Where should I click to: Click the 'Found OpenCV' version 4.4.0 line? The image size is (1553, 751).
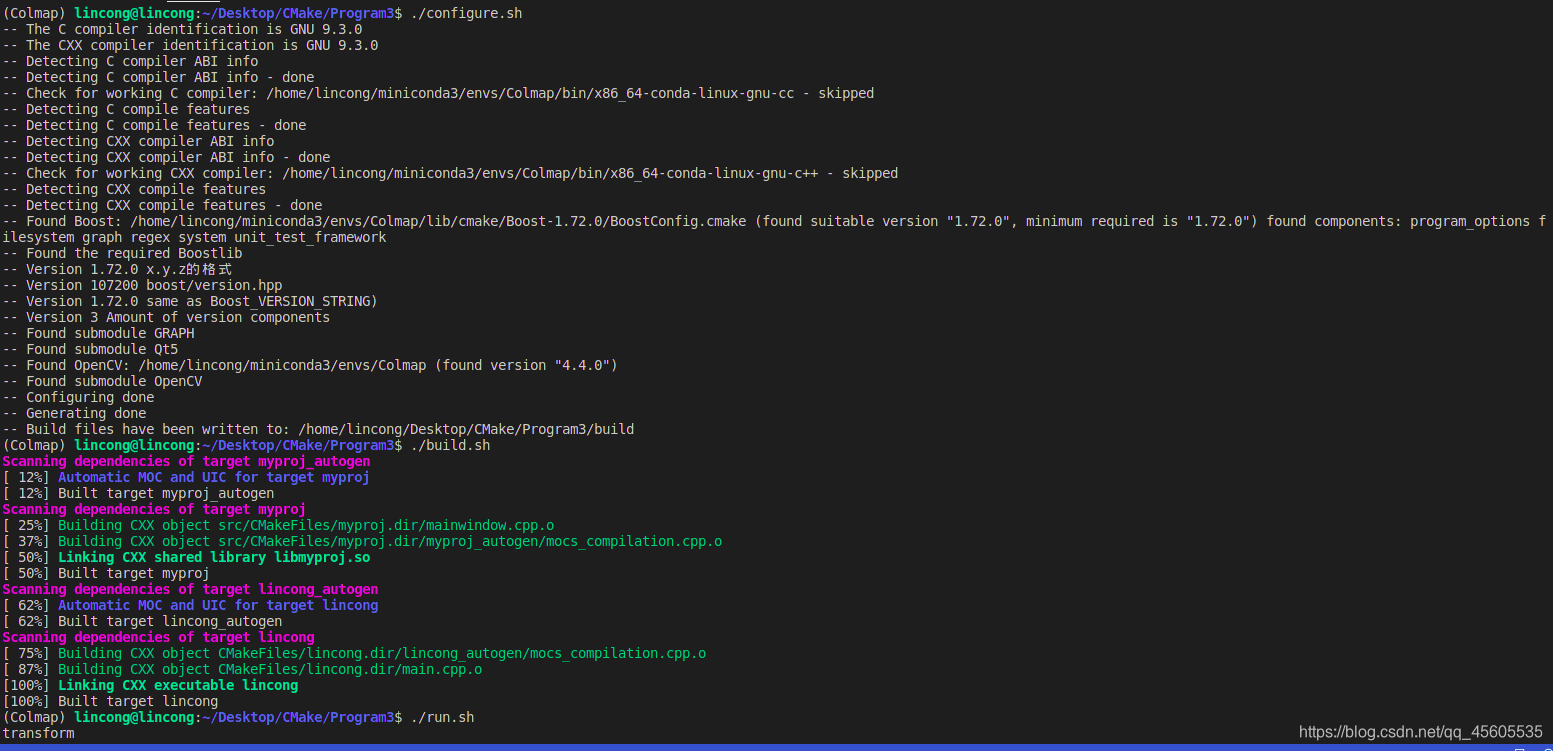click(310, 365)
